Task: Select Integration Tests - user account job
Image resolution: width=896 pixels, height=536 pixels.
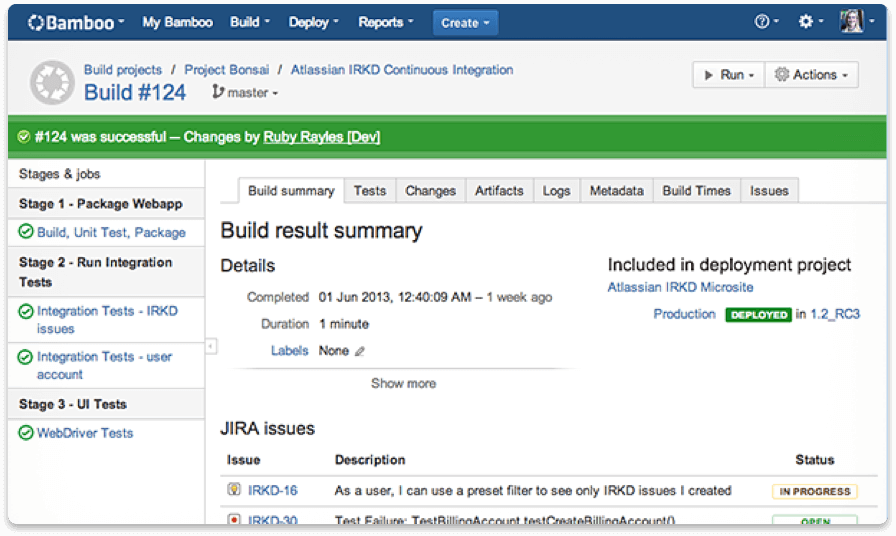Action: point(104,365)
